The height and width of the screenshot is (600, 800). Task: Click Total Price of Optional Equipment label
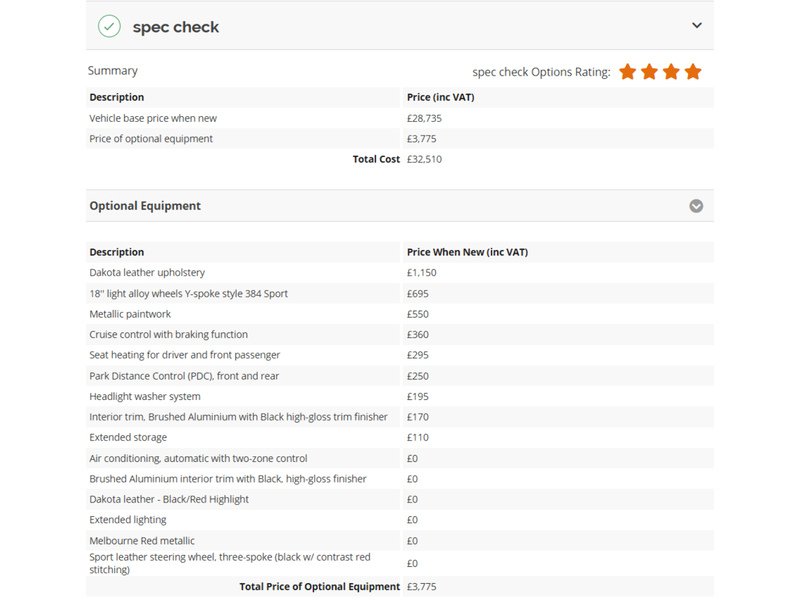point(319,587)
